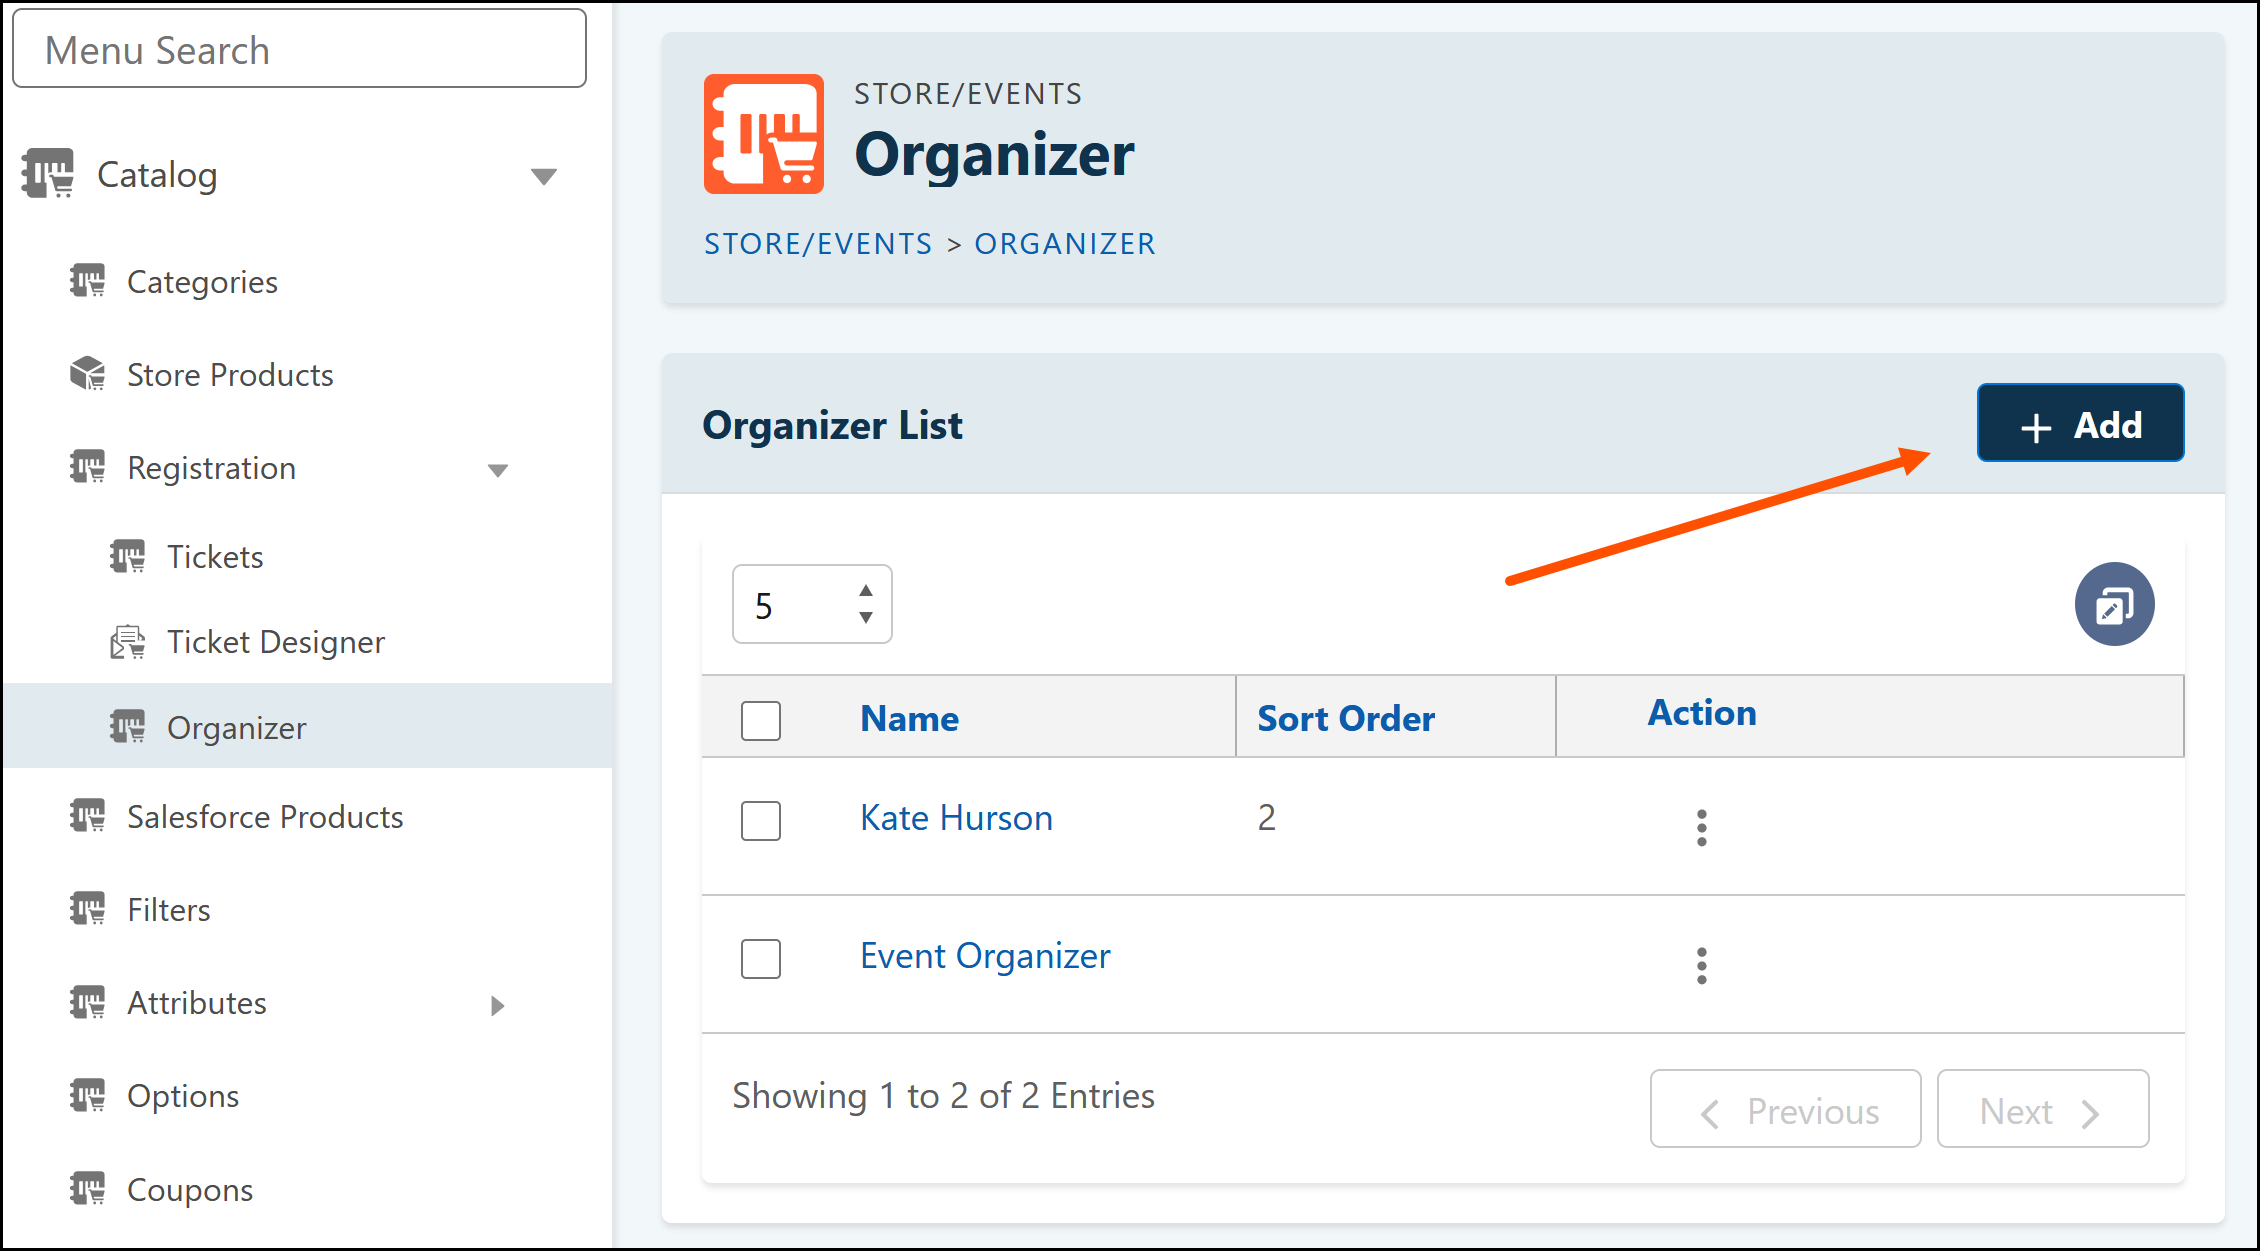
Task: Click the Catalog section icon in sidebar
Action: [x=48, y=174]
